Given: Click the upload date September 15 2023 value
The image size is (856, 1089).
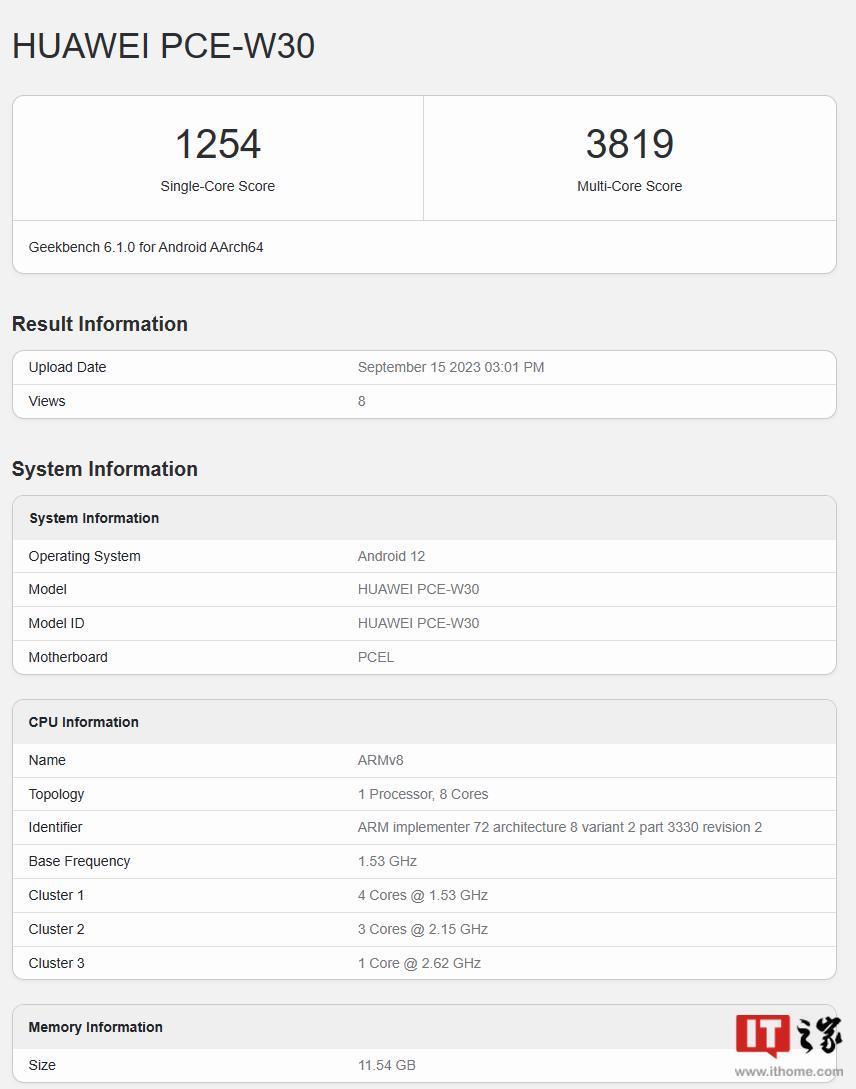Looking at the screenshot, I should pos(451,367).
